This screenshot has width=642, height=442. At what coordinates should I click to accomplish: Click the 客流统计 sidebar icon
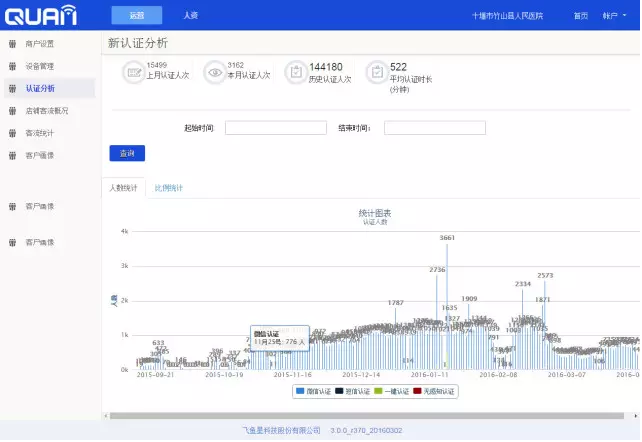pyautogui.click(x=13, y=133)
